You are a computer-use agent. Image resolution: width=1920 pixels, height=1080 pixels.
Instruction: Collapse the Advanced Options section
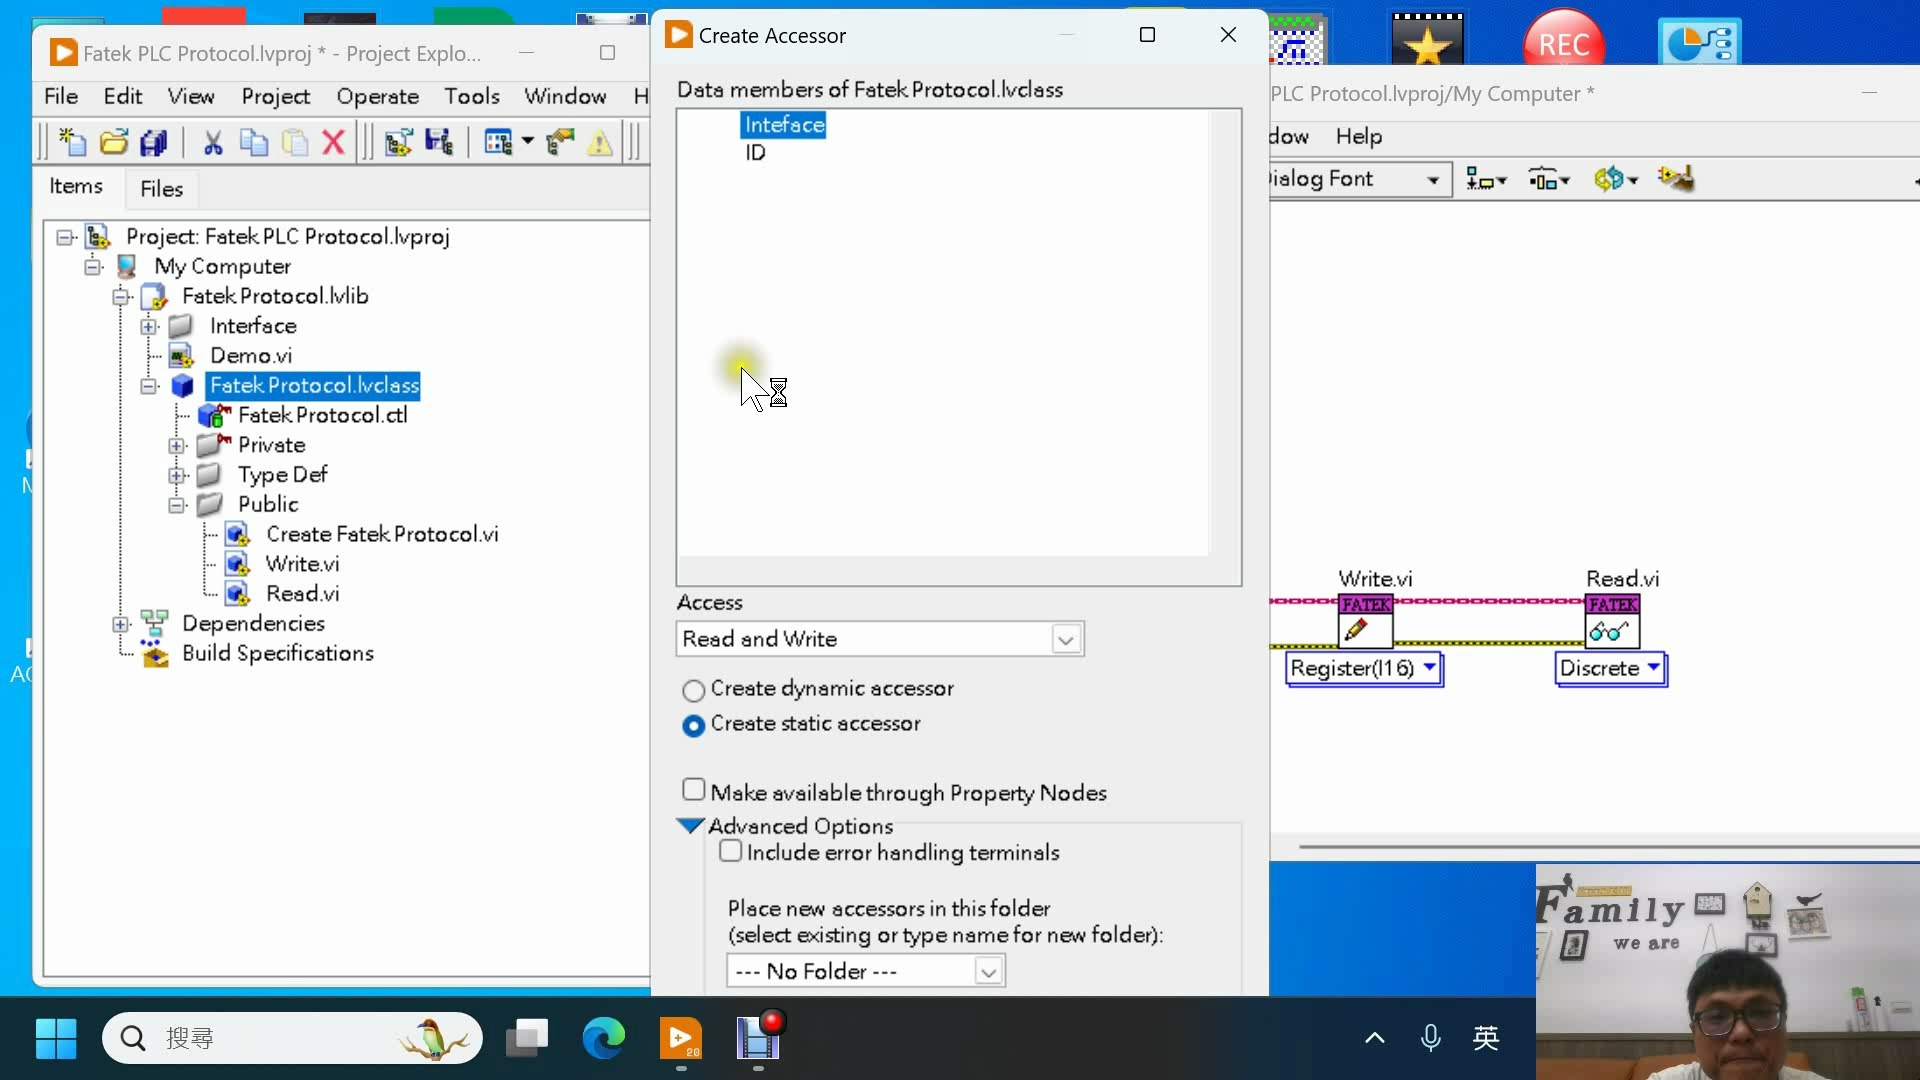click(x=690, y=825)
